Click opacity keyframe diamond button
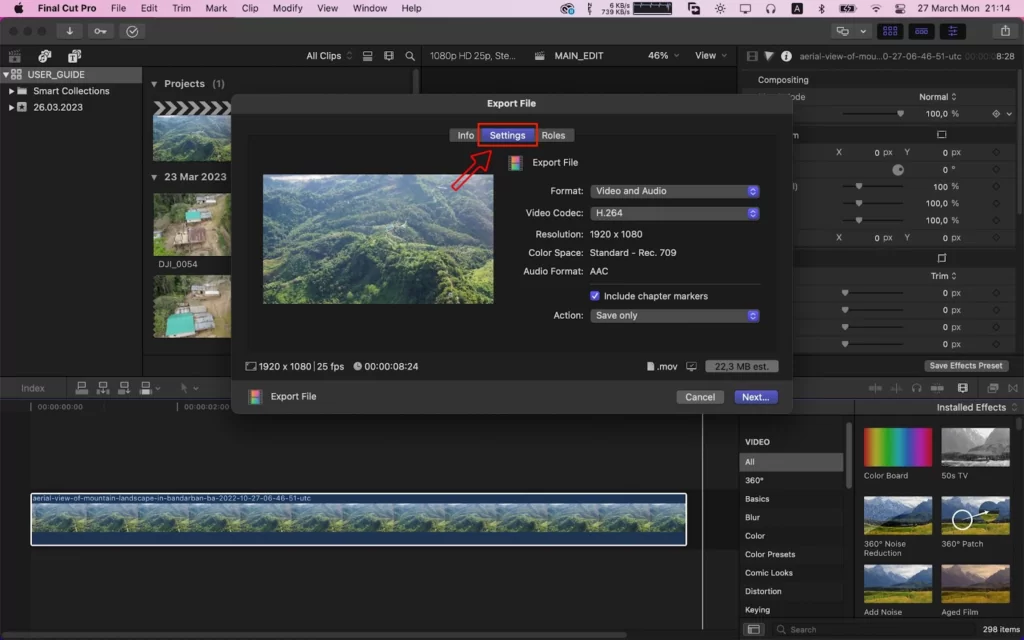Screen dimensions: 1024x640 [x=995, y=114]
